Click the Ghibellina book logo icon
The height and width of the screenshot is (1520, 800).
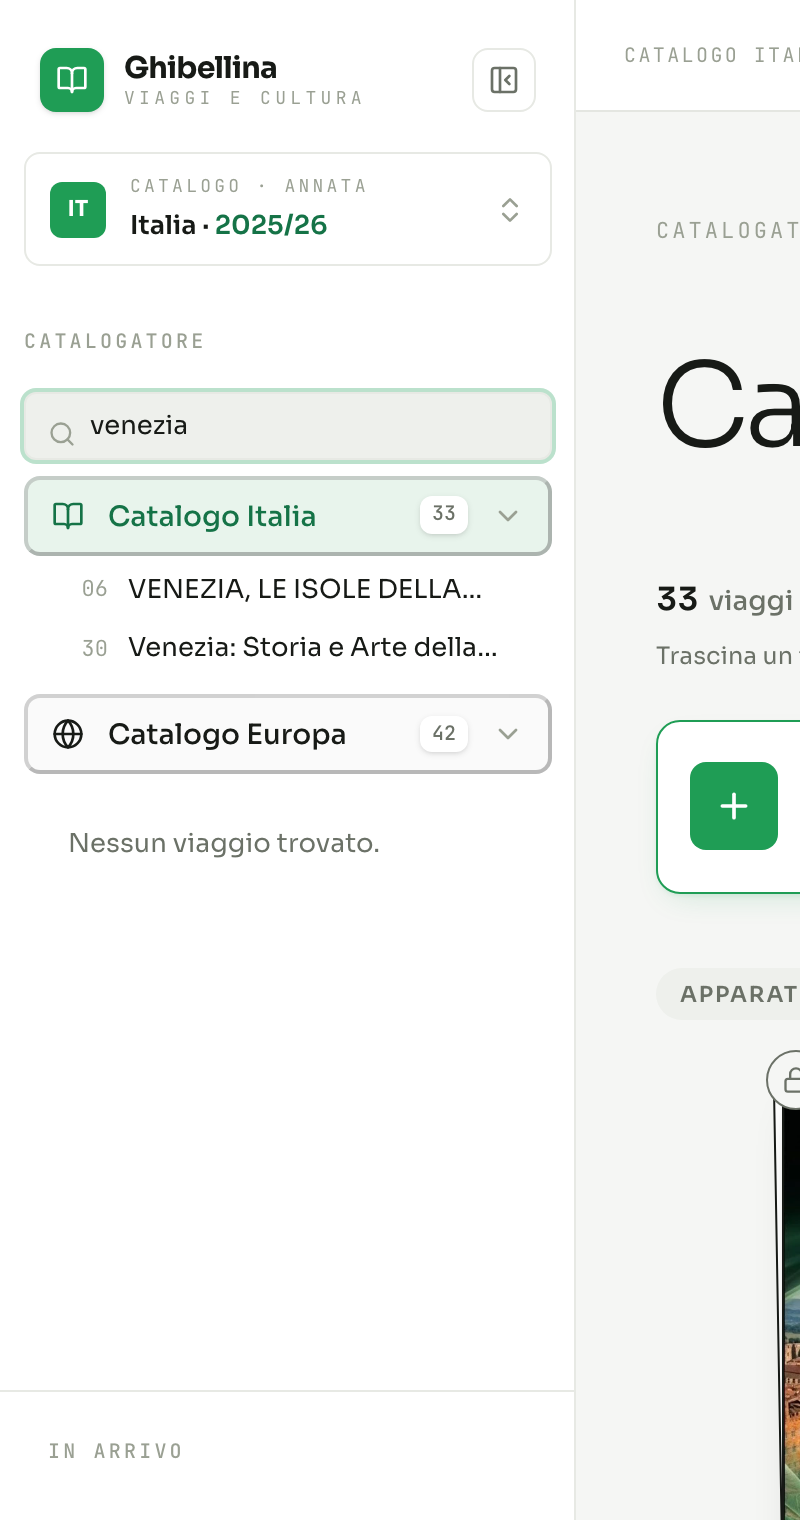click(x=72, y=80)
